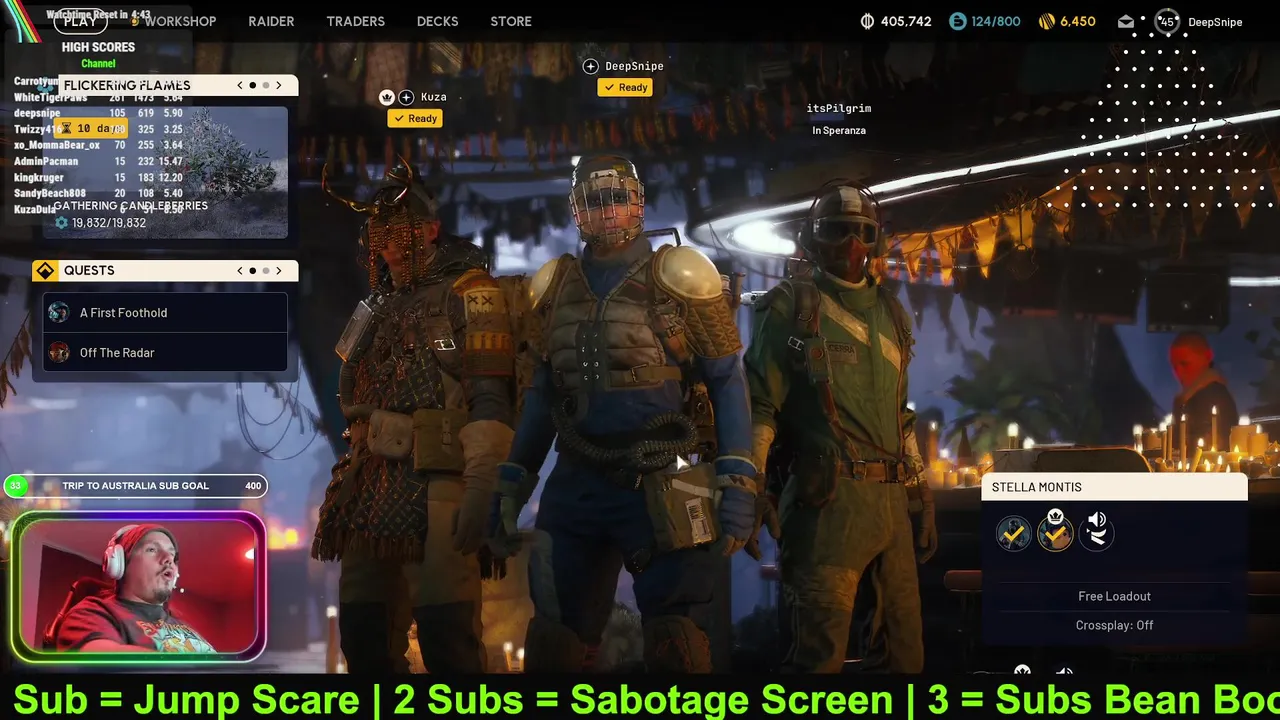Click the Watchtime Reset timer text
Image resolution: width=1280 pixels, height=720 pixels.
click(x=98, y=15)
